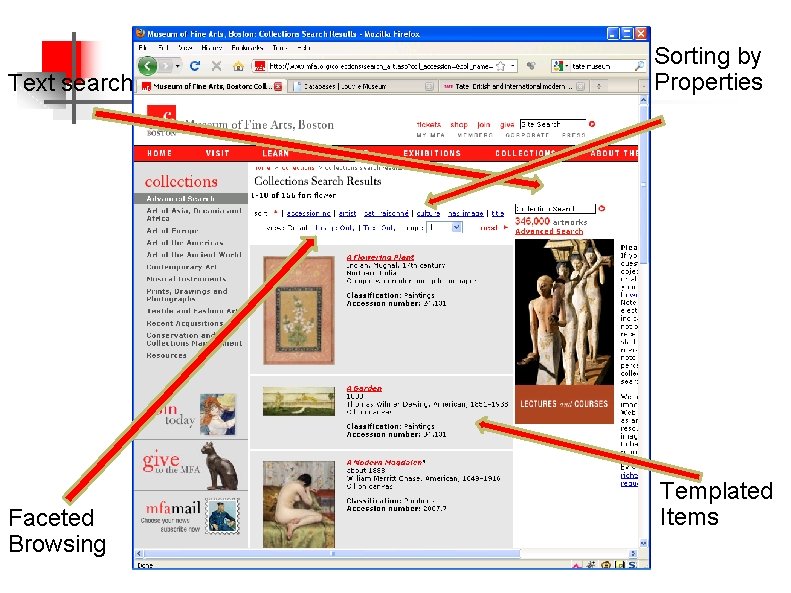
Task: Open the View menu
Action: [185, 48]
